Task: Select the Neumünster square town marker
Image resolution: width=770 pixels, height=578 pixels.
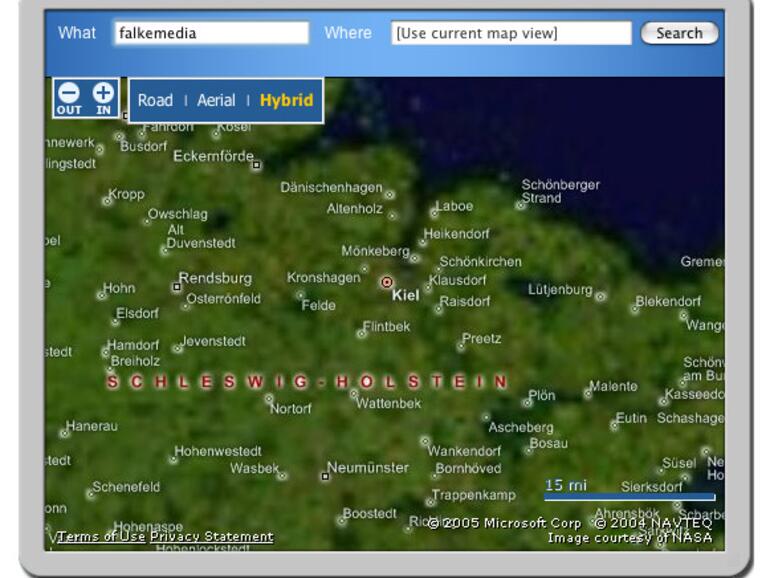Action: pos(325,477)
